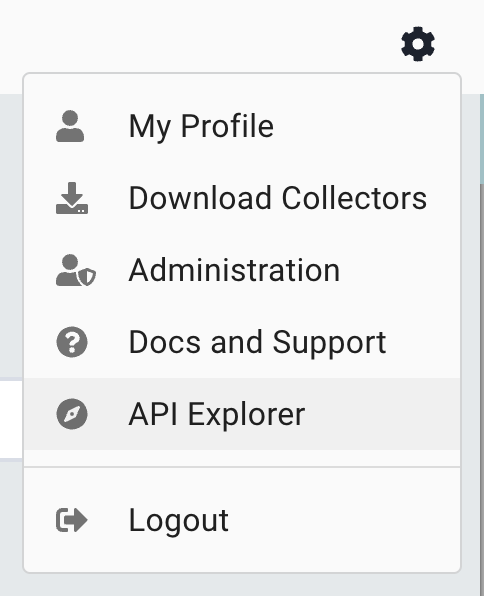Click the "Collectors" word in the download entry

pyautogui.click(x=354, y=198)
